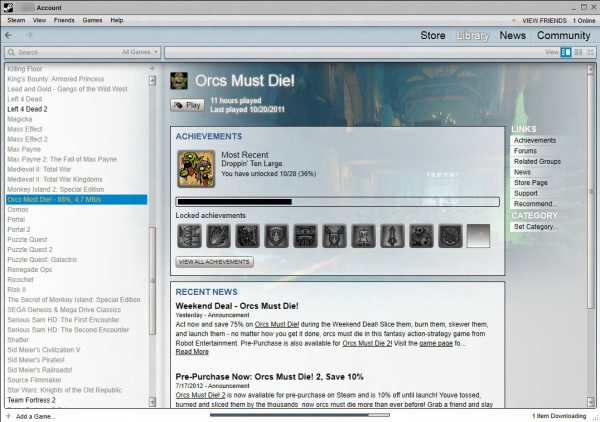Open Achievements link in Links panel
The height and width of the screenshot is (422, 600).
point(535,140)
